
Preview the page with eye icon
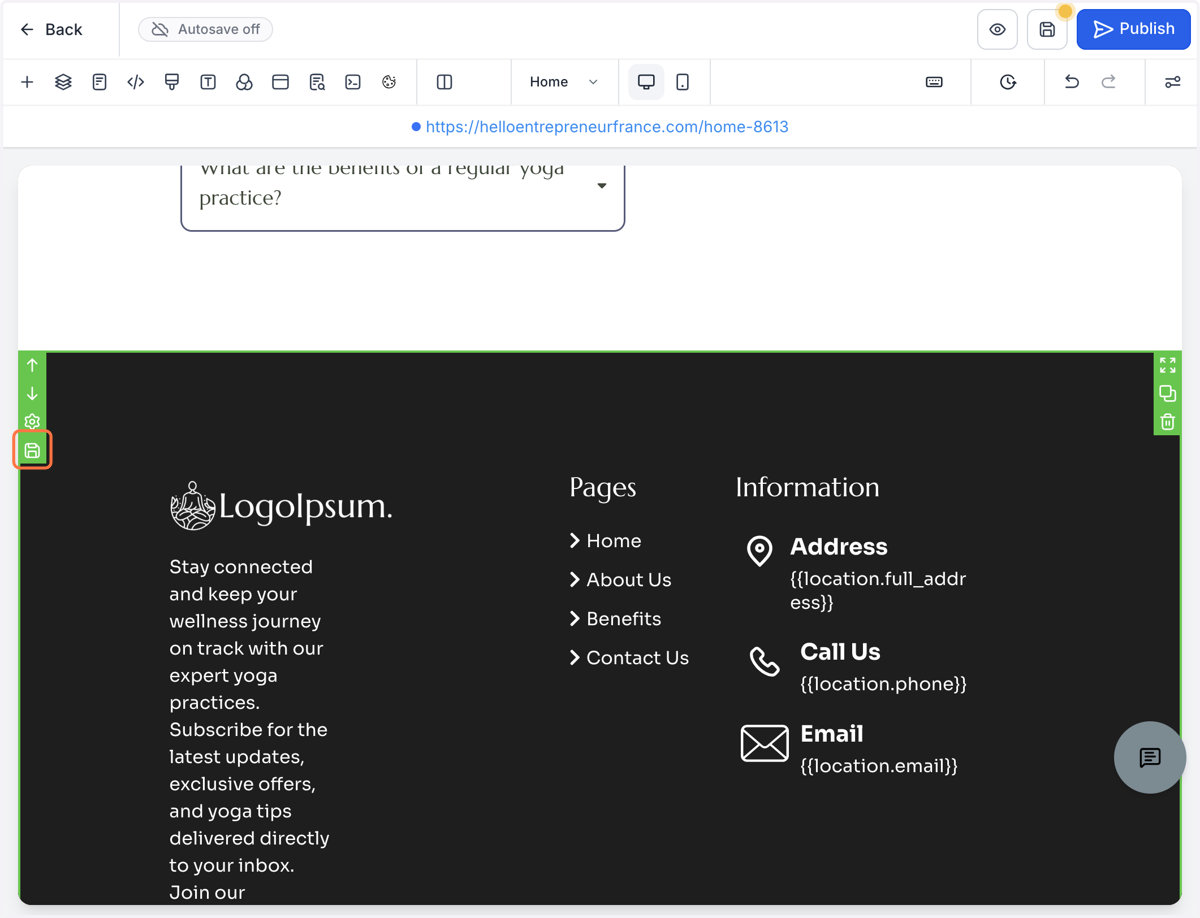pos(997,29)
